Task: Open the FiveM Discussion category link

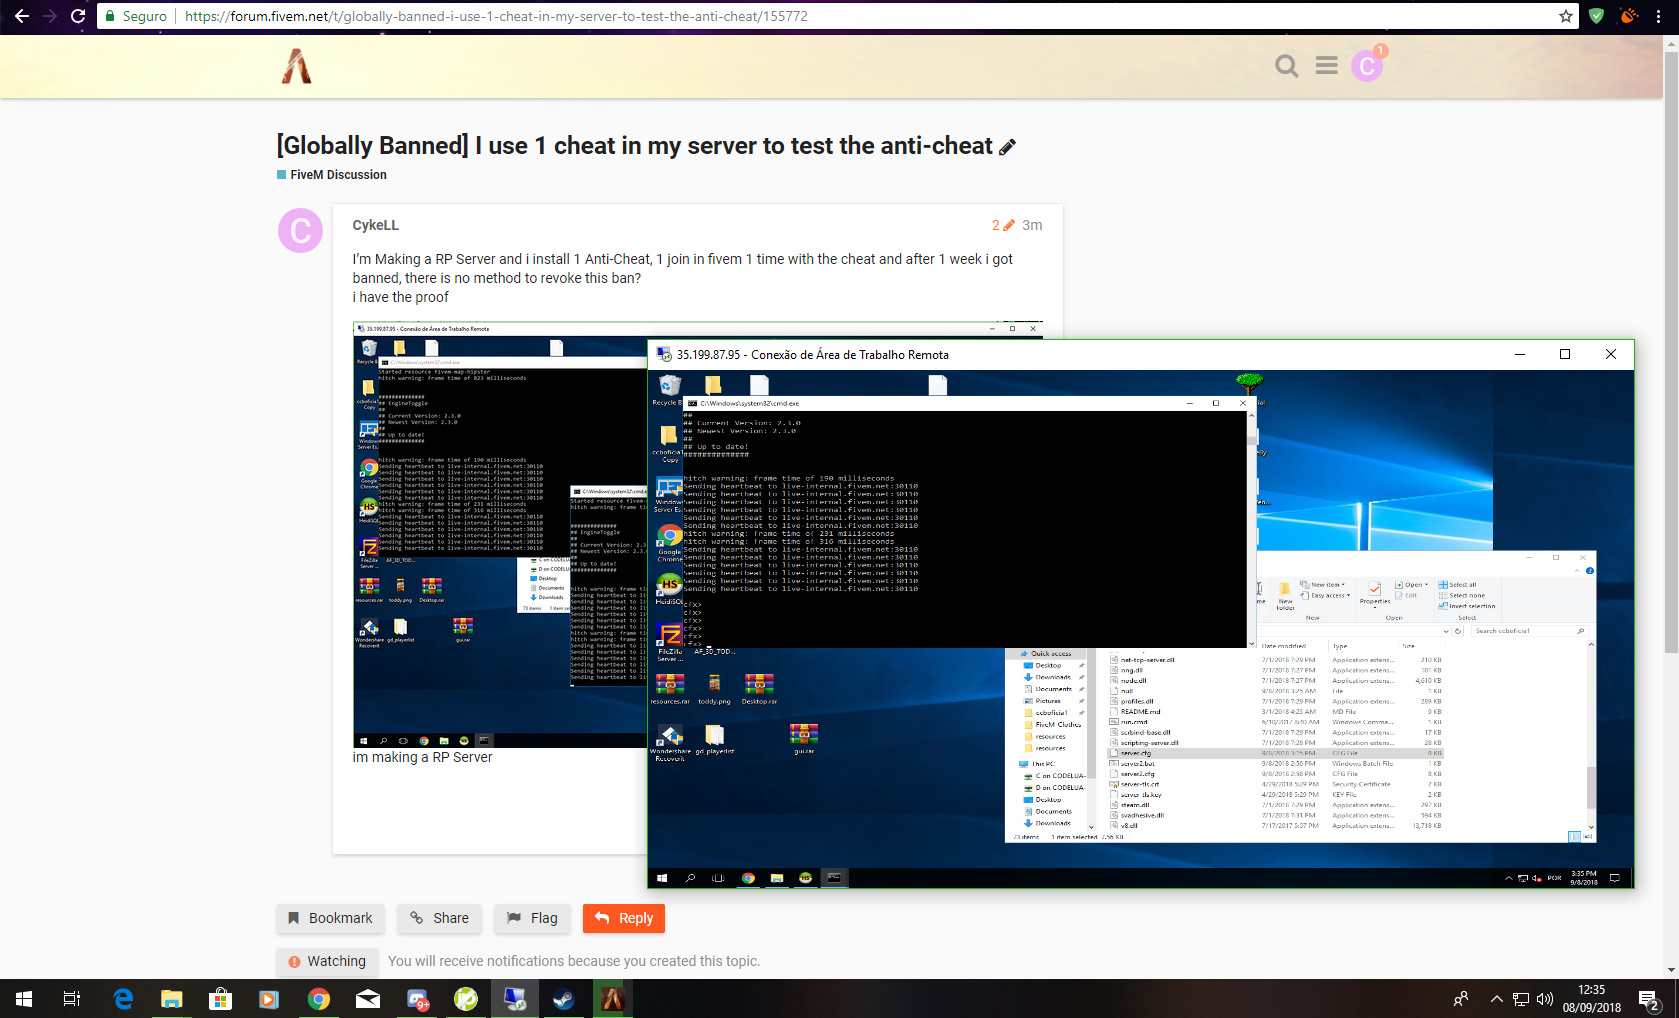Action: click(337, 175)
